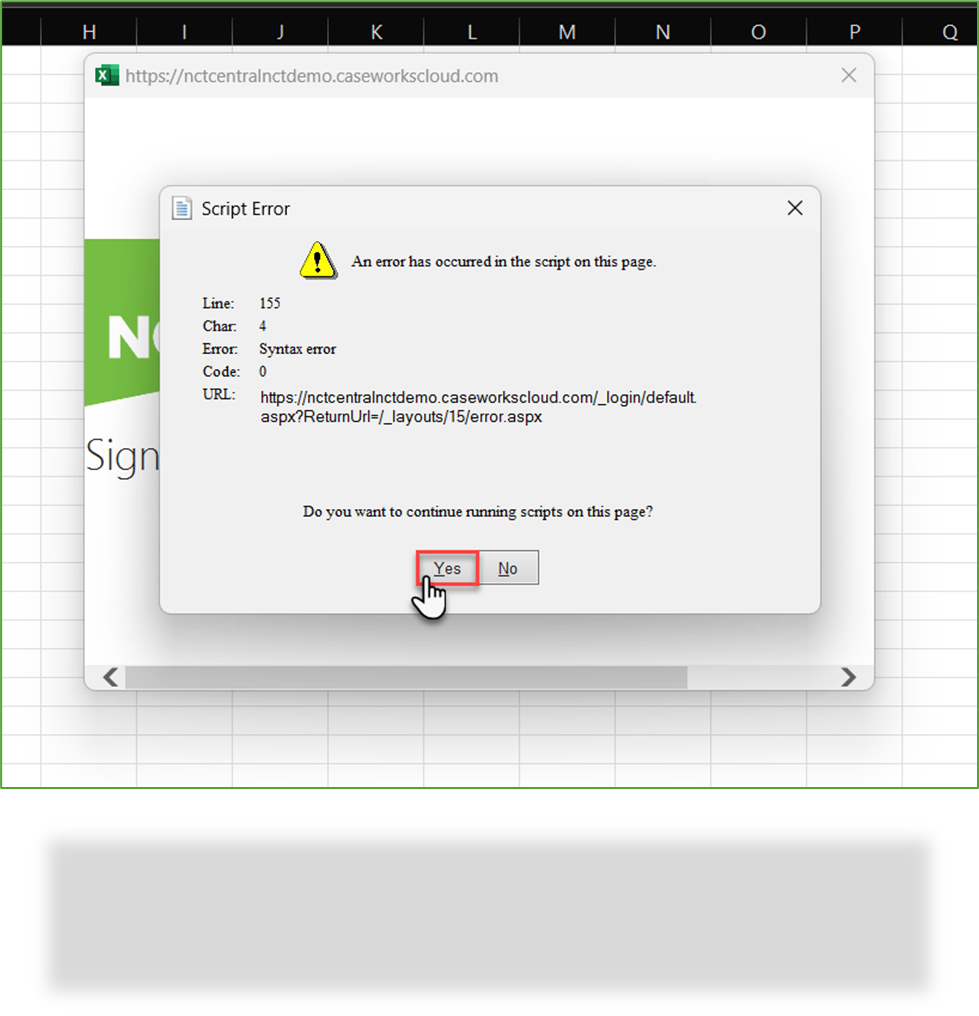Click the Excel icon in the popup title bar

[106, 74]
